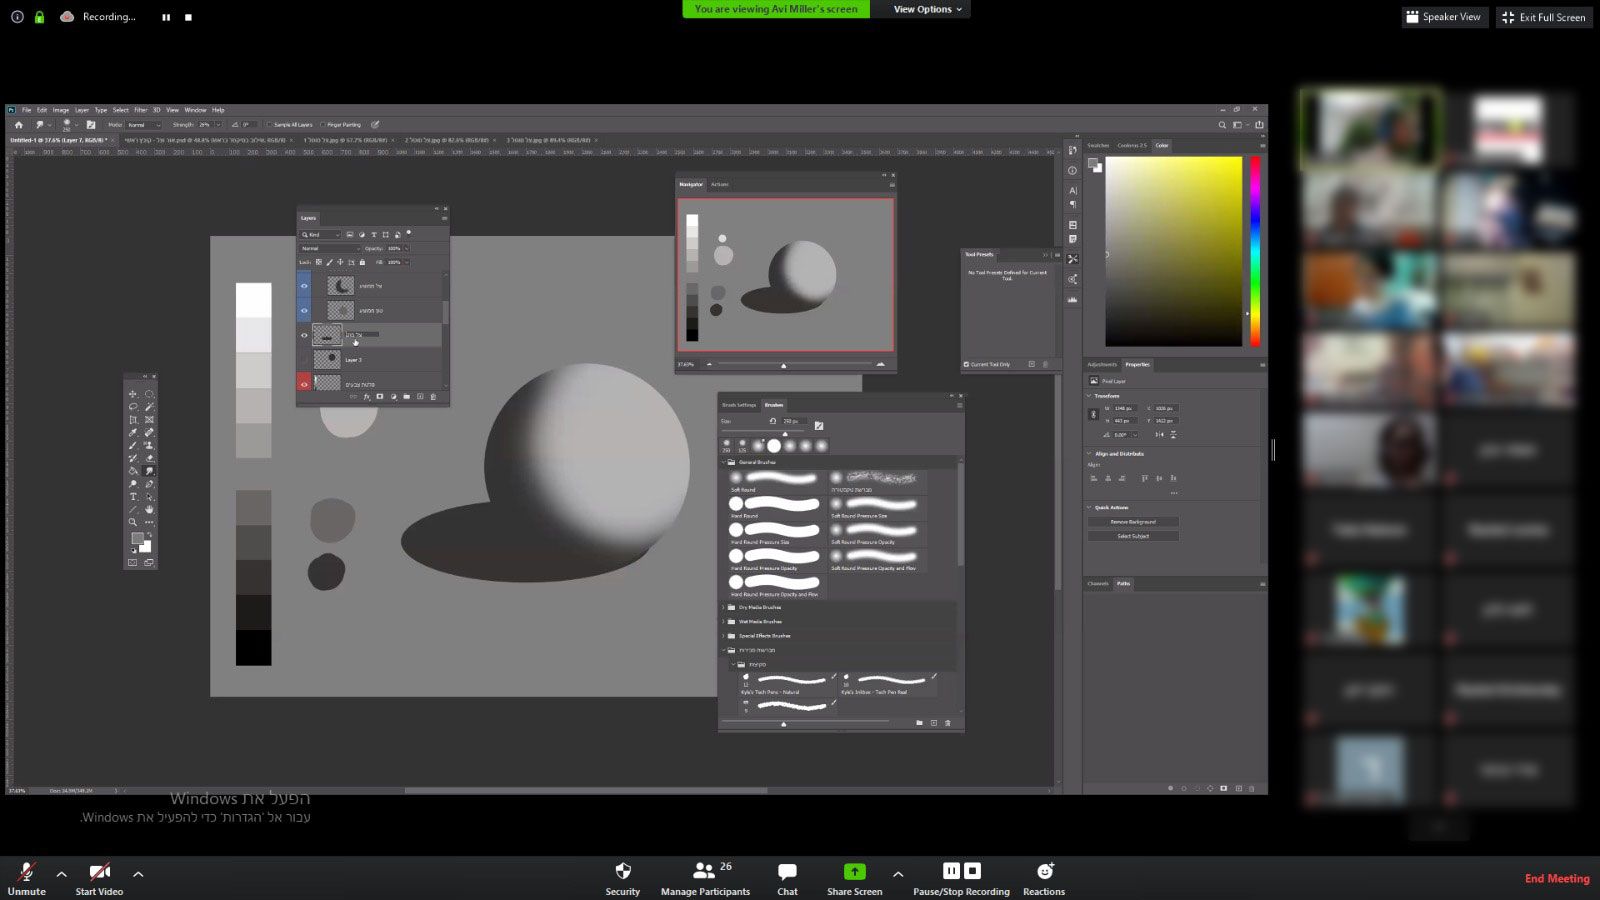Image resolution: width=1600 pixels, height=900 pixels.
Task: Click the trash icon in Layers panel
Action: [433, 397]
